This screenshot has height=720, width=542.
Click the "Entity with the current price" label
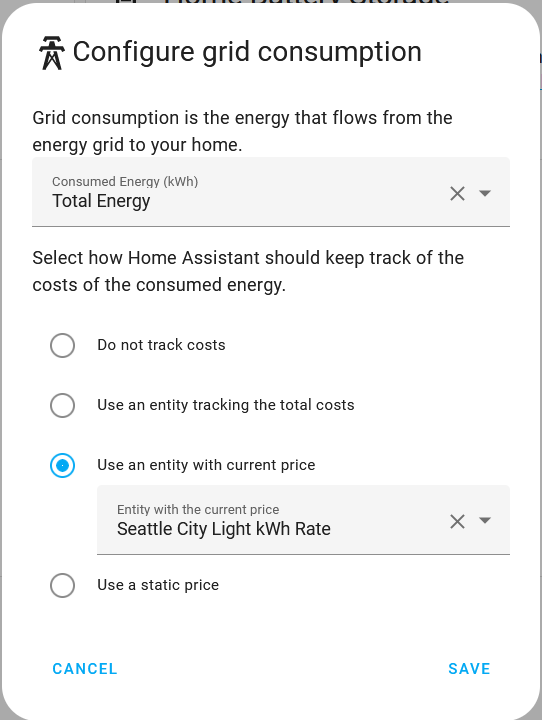click(198, 510)
